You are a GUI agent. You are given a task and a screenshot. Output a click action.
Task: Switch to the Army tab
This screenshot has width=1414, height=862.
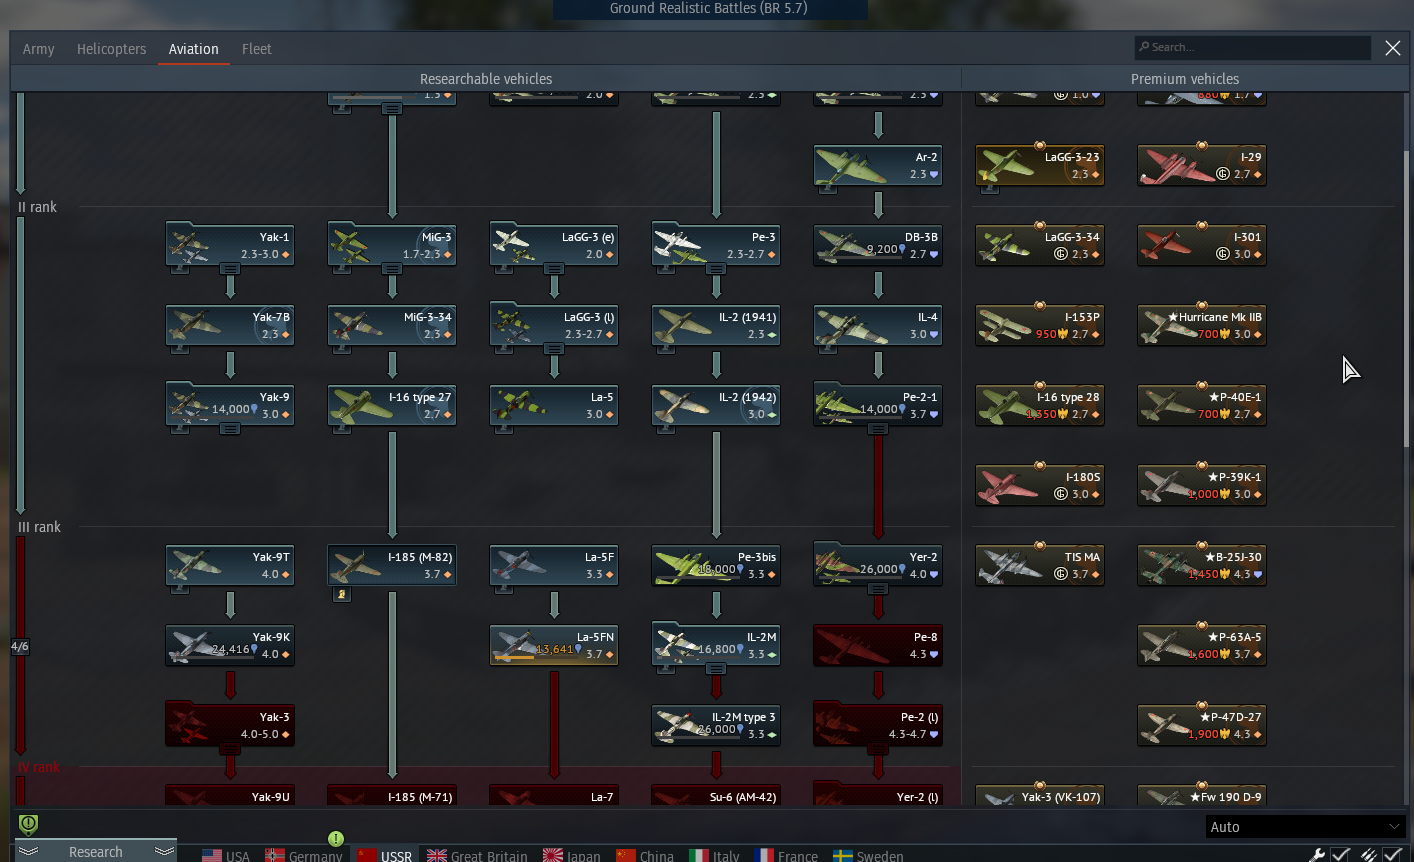[39, 49]
